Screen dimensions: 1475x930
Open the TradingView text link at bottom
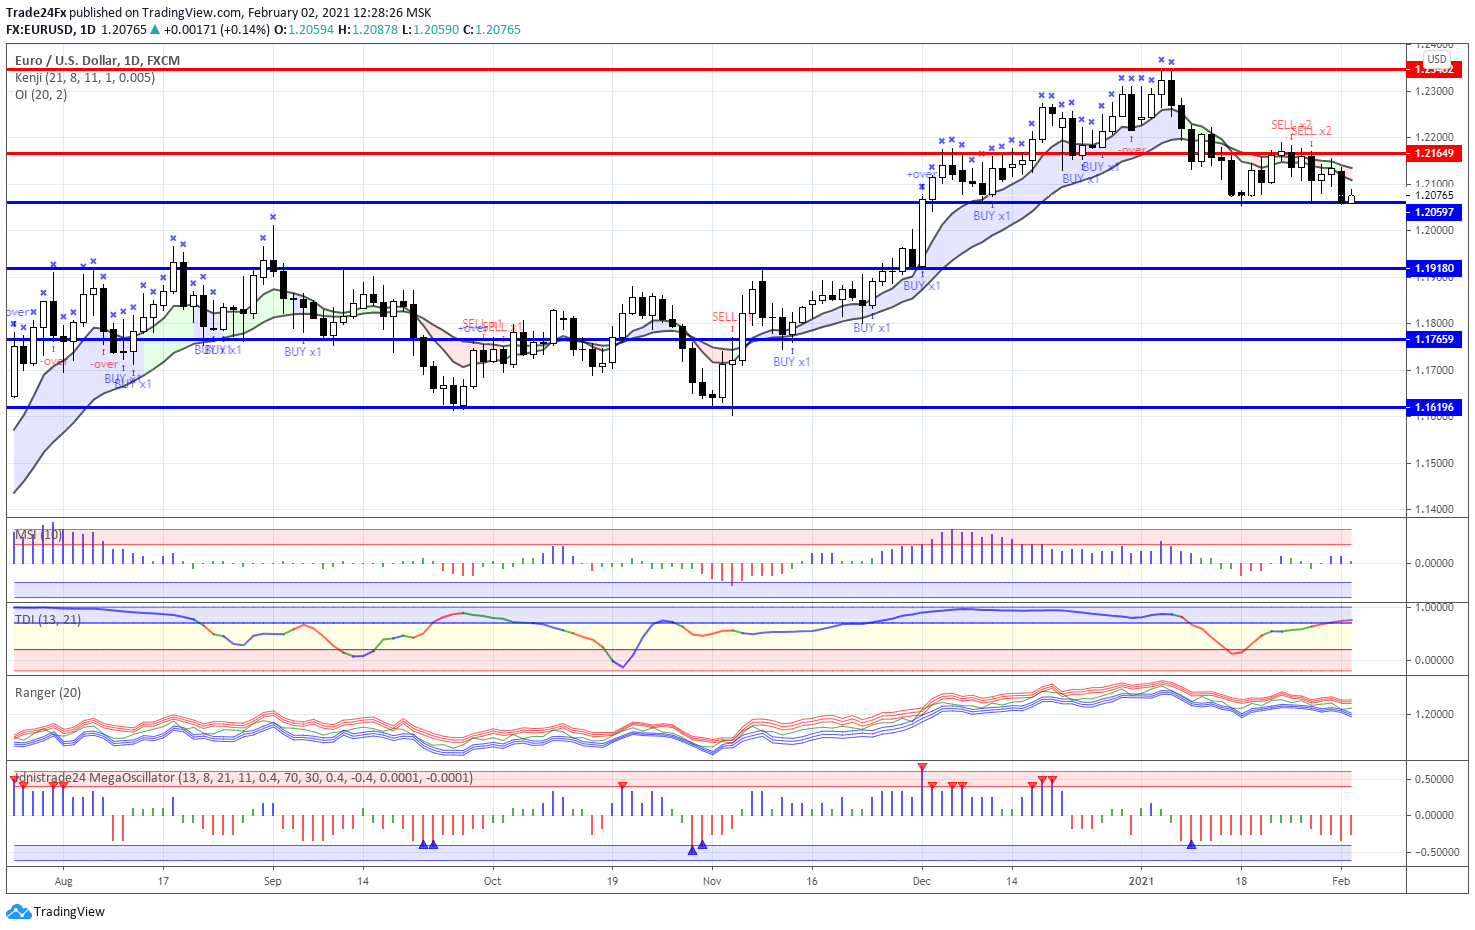point(69,911)
